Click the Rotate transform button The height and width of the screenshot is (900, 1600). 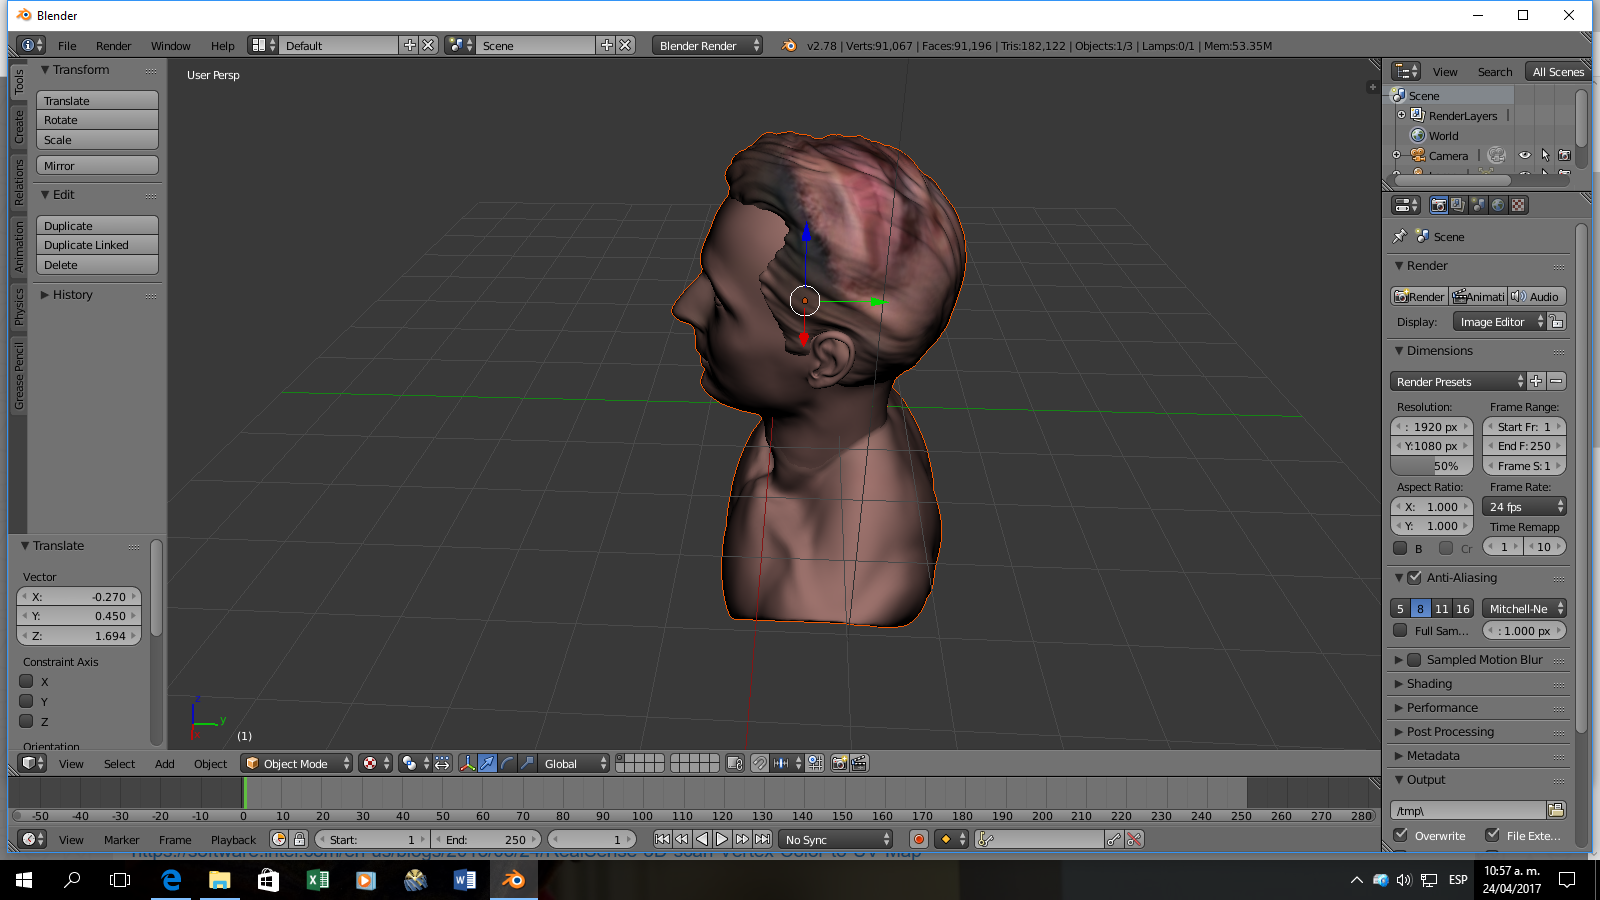tap(97, 119)
